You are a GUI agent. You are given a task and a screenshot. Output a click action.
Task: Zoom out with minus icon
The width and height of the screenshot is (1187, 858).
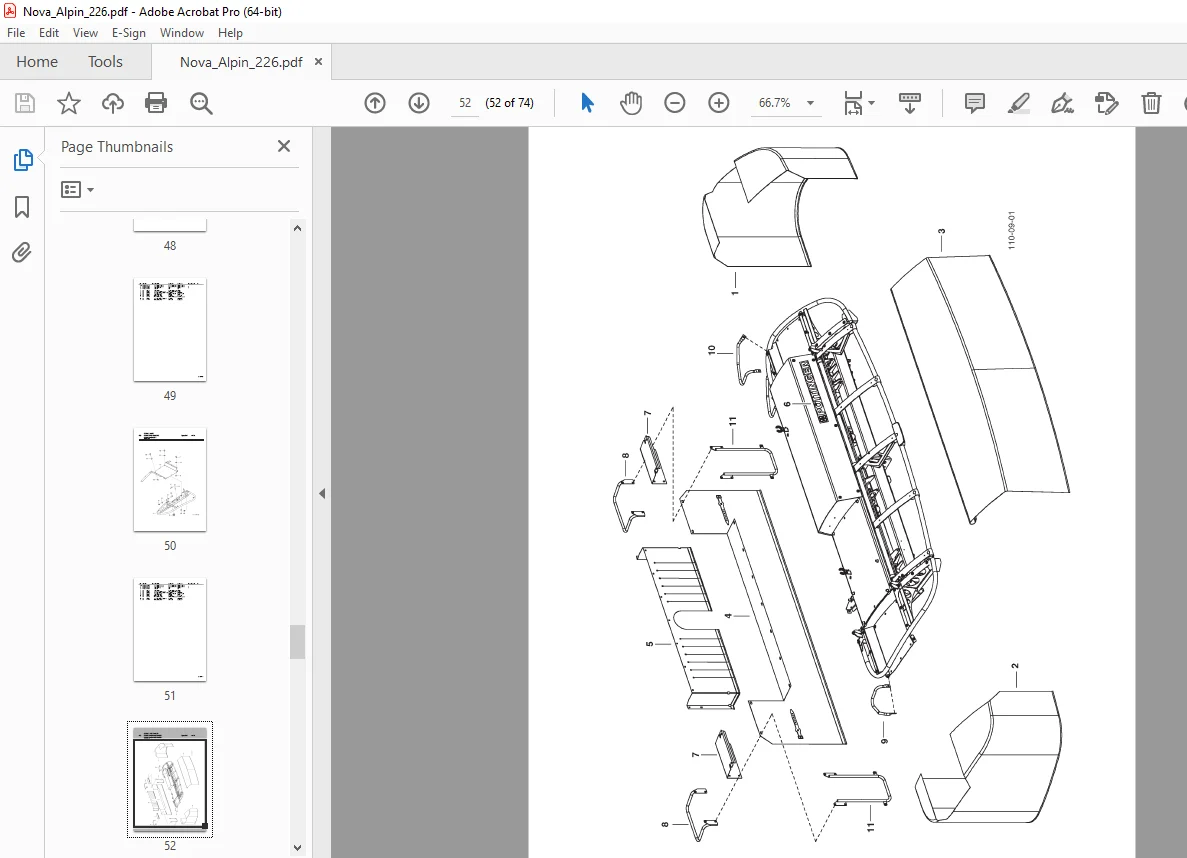coord(675,103)
